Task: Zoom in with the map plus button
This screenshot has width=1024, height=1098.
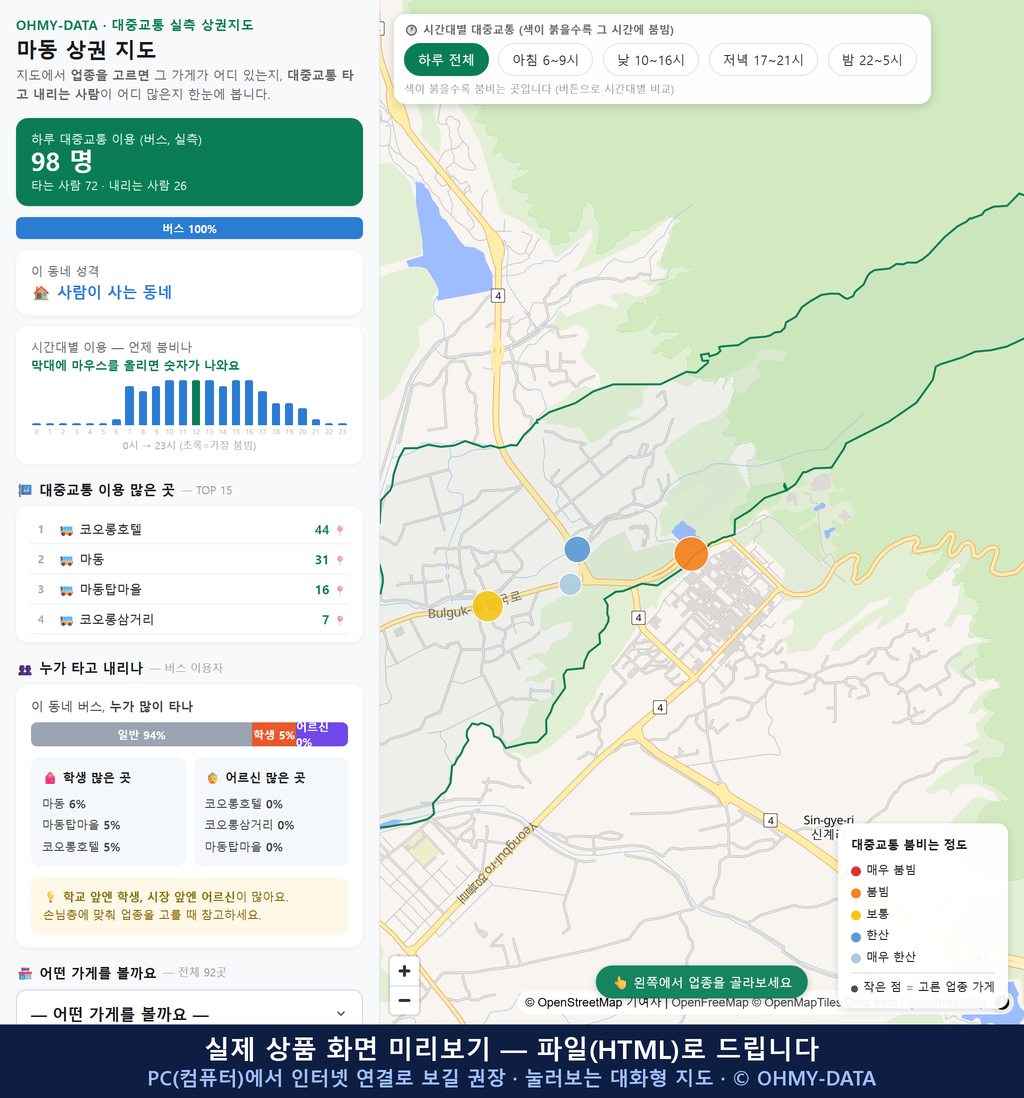Action: (404, 971)
